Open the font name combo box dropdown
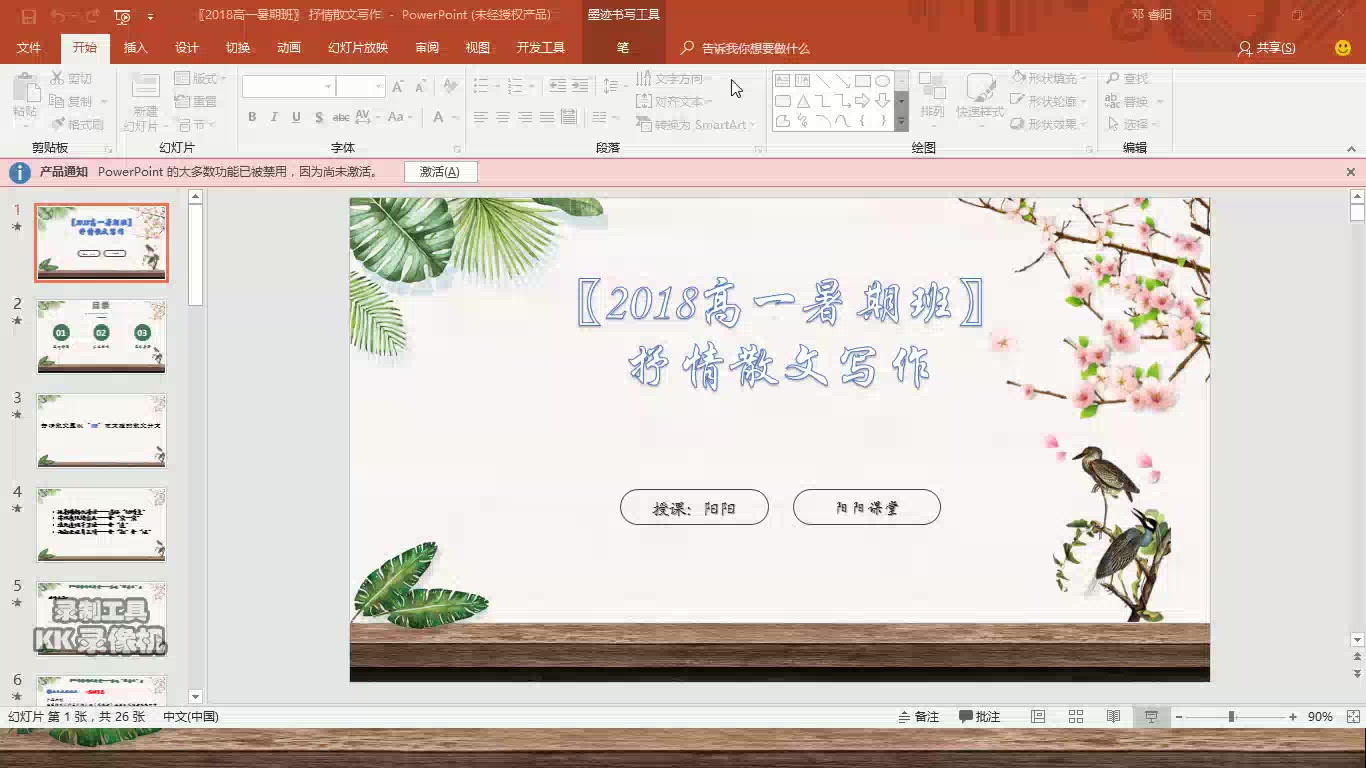The height and width of the screenshot is (768, 1366). tap(327, 87)
